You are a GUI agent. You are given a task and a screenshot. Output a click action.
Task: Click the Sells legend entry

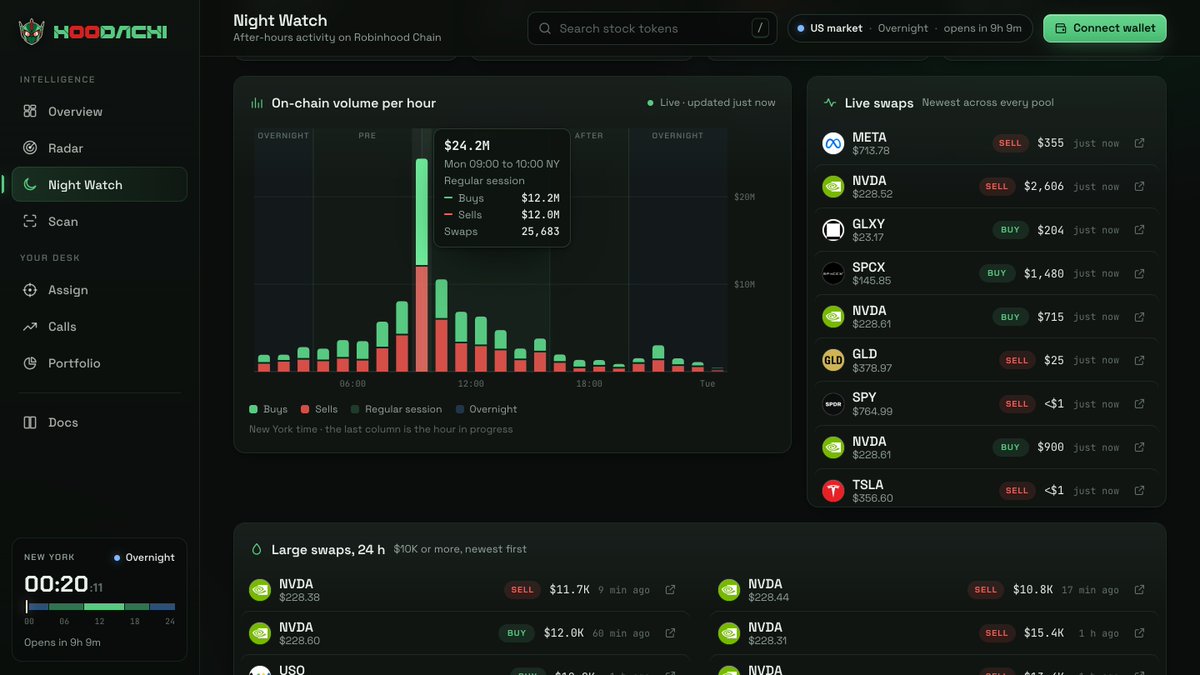click(x=319, y=409)
